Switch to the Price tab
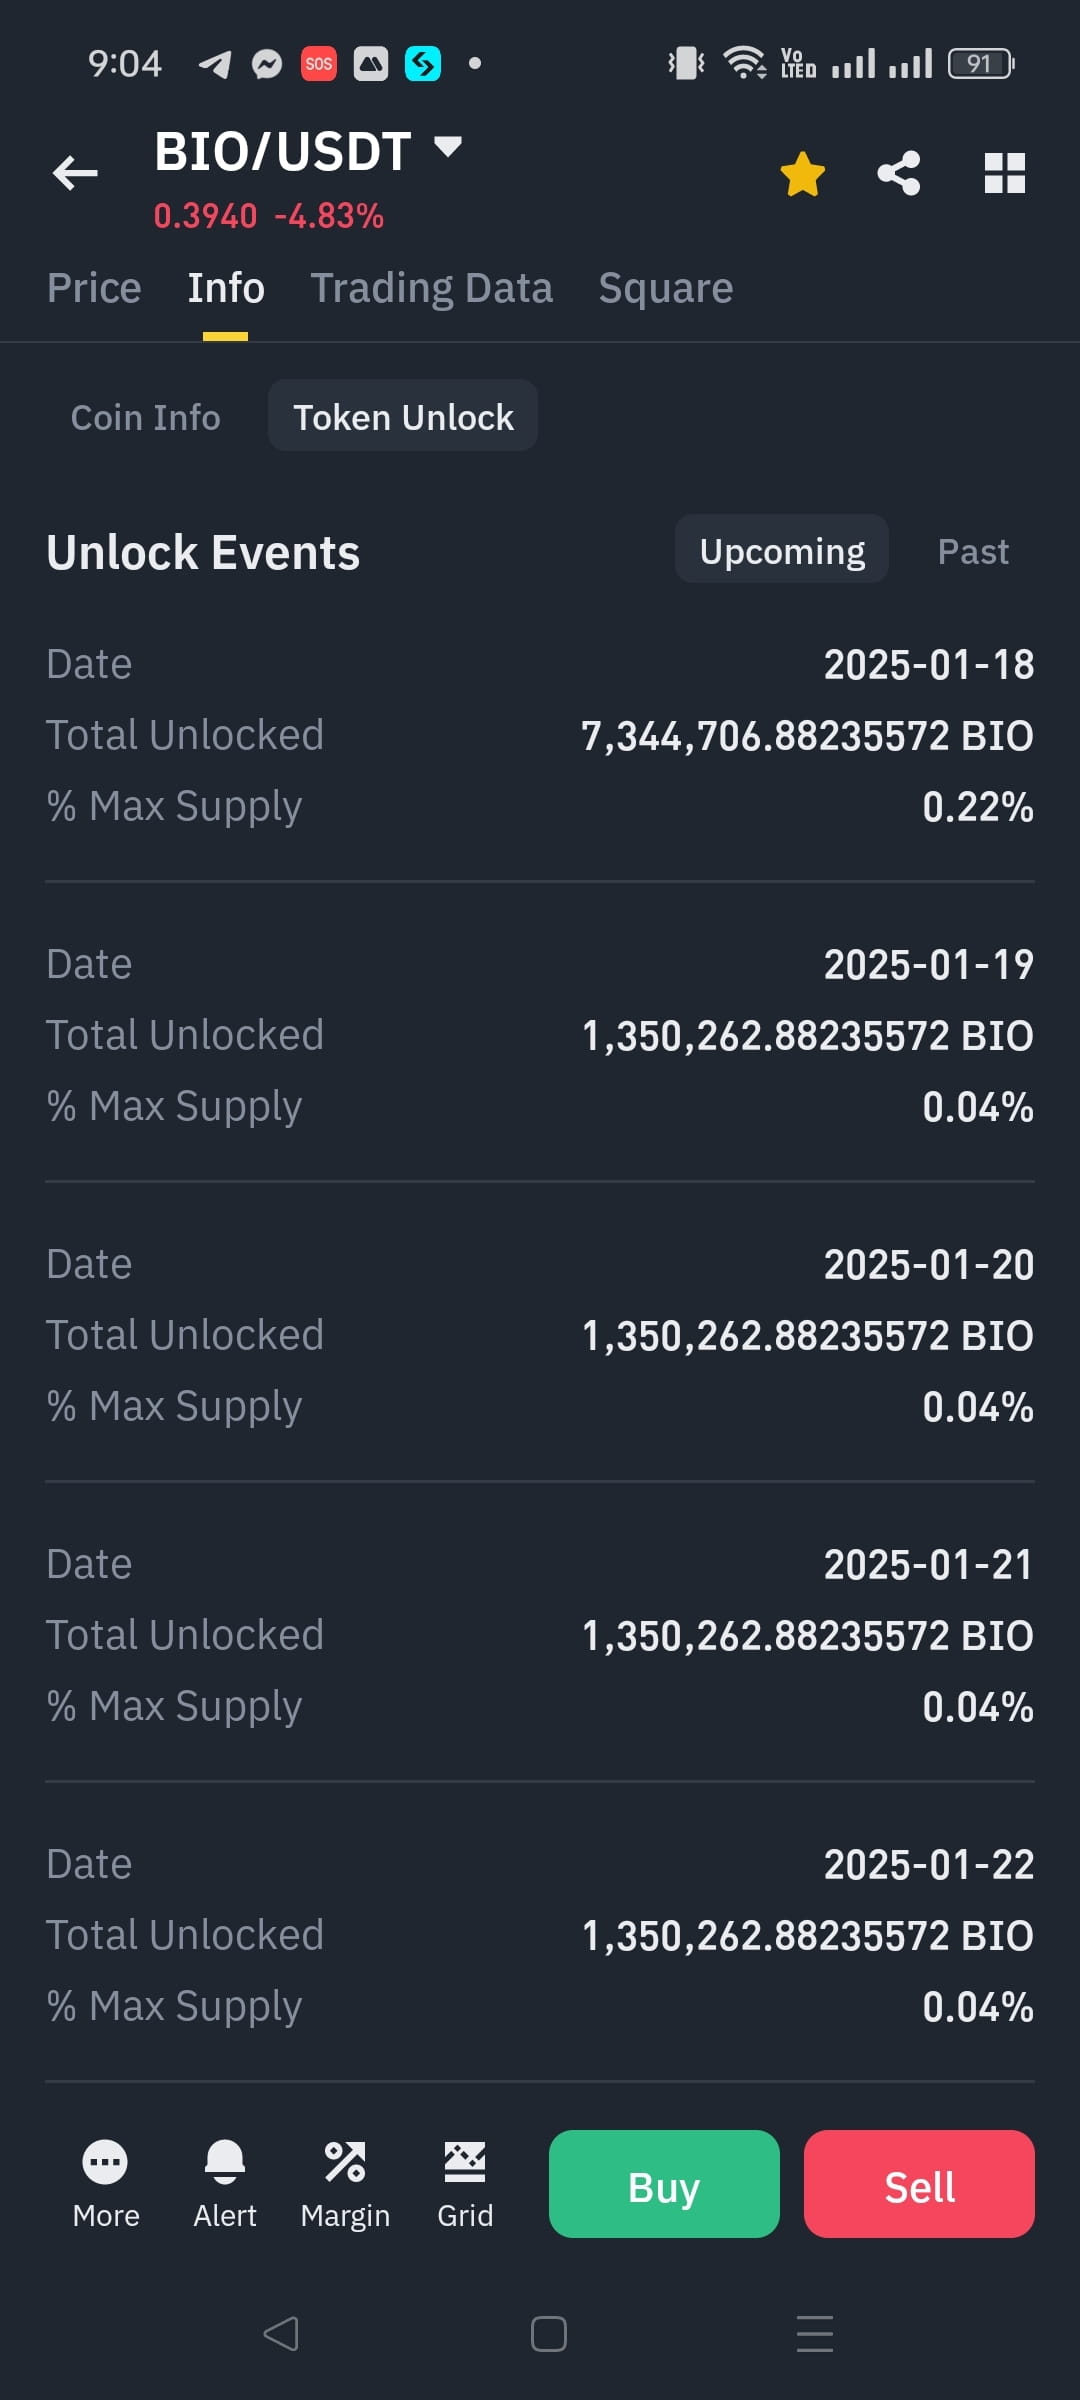The width and height of the screenshot is (1080, 2400). [x=94, y=288]
